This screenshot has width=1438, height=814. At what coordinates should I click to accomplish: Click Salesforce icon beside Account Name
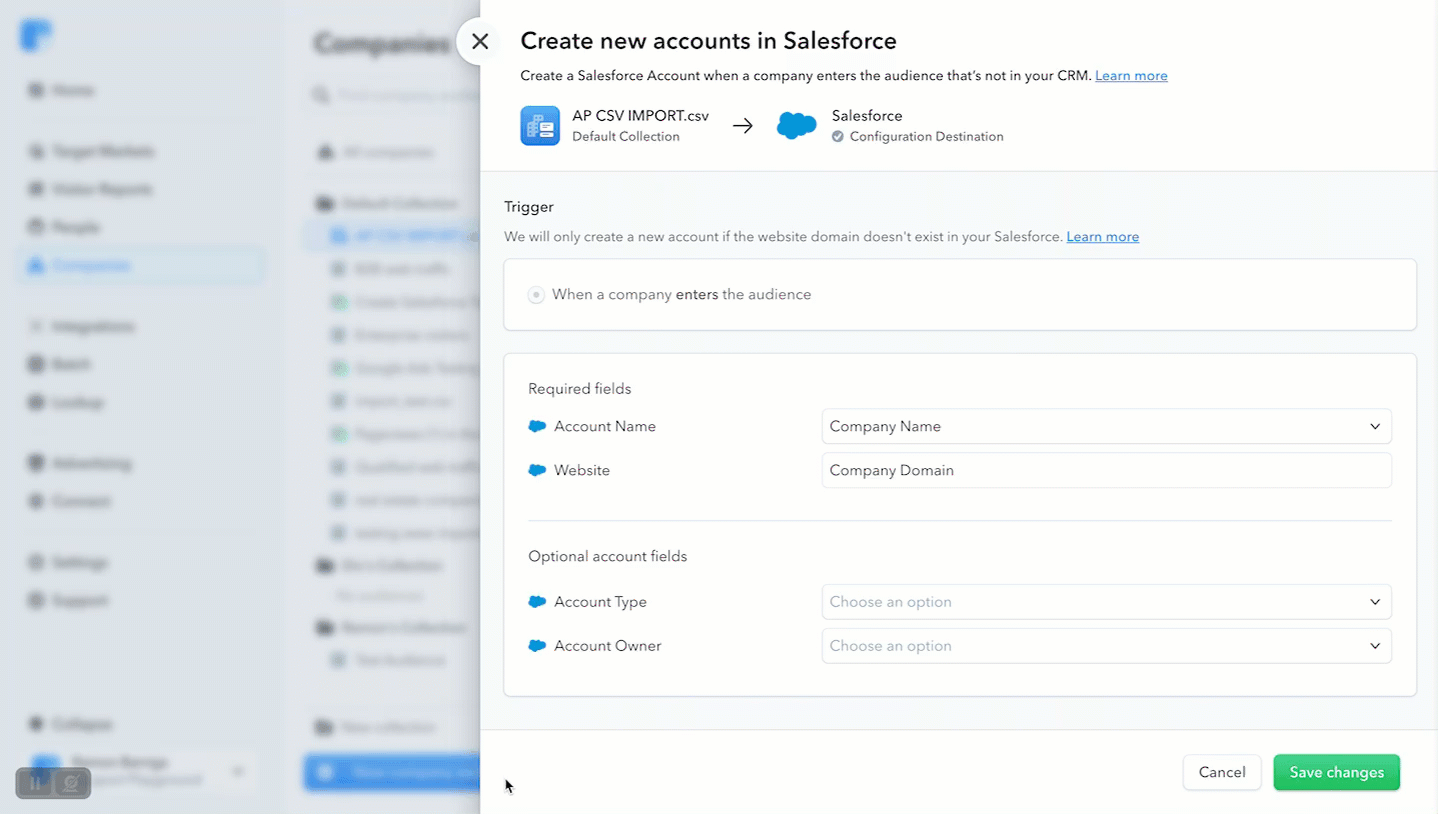pos(537,426)
